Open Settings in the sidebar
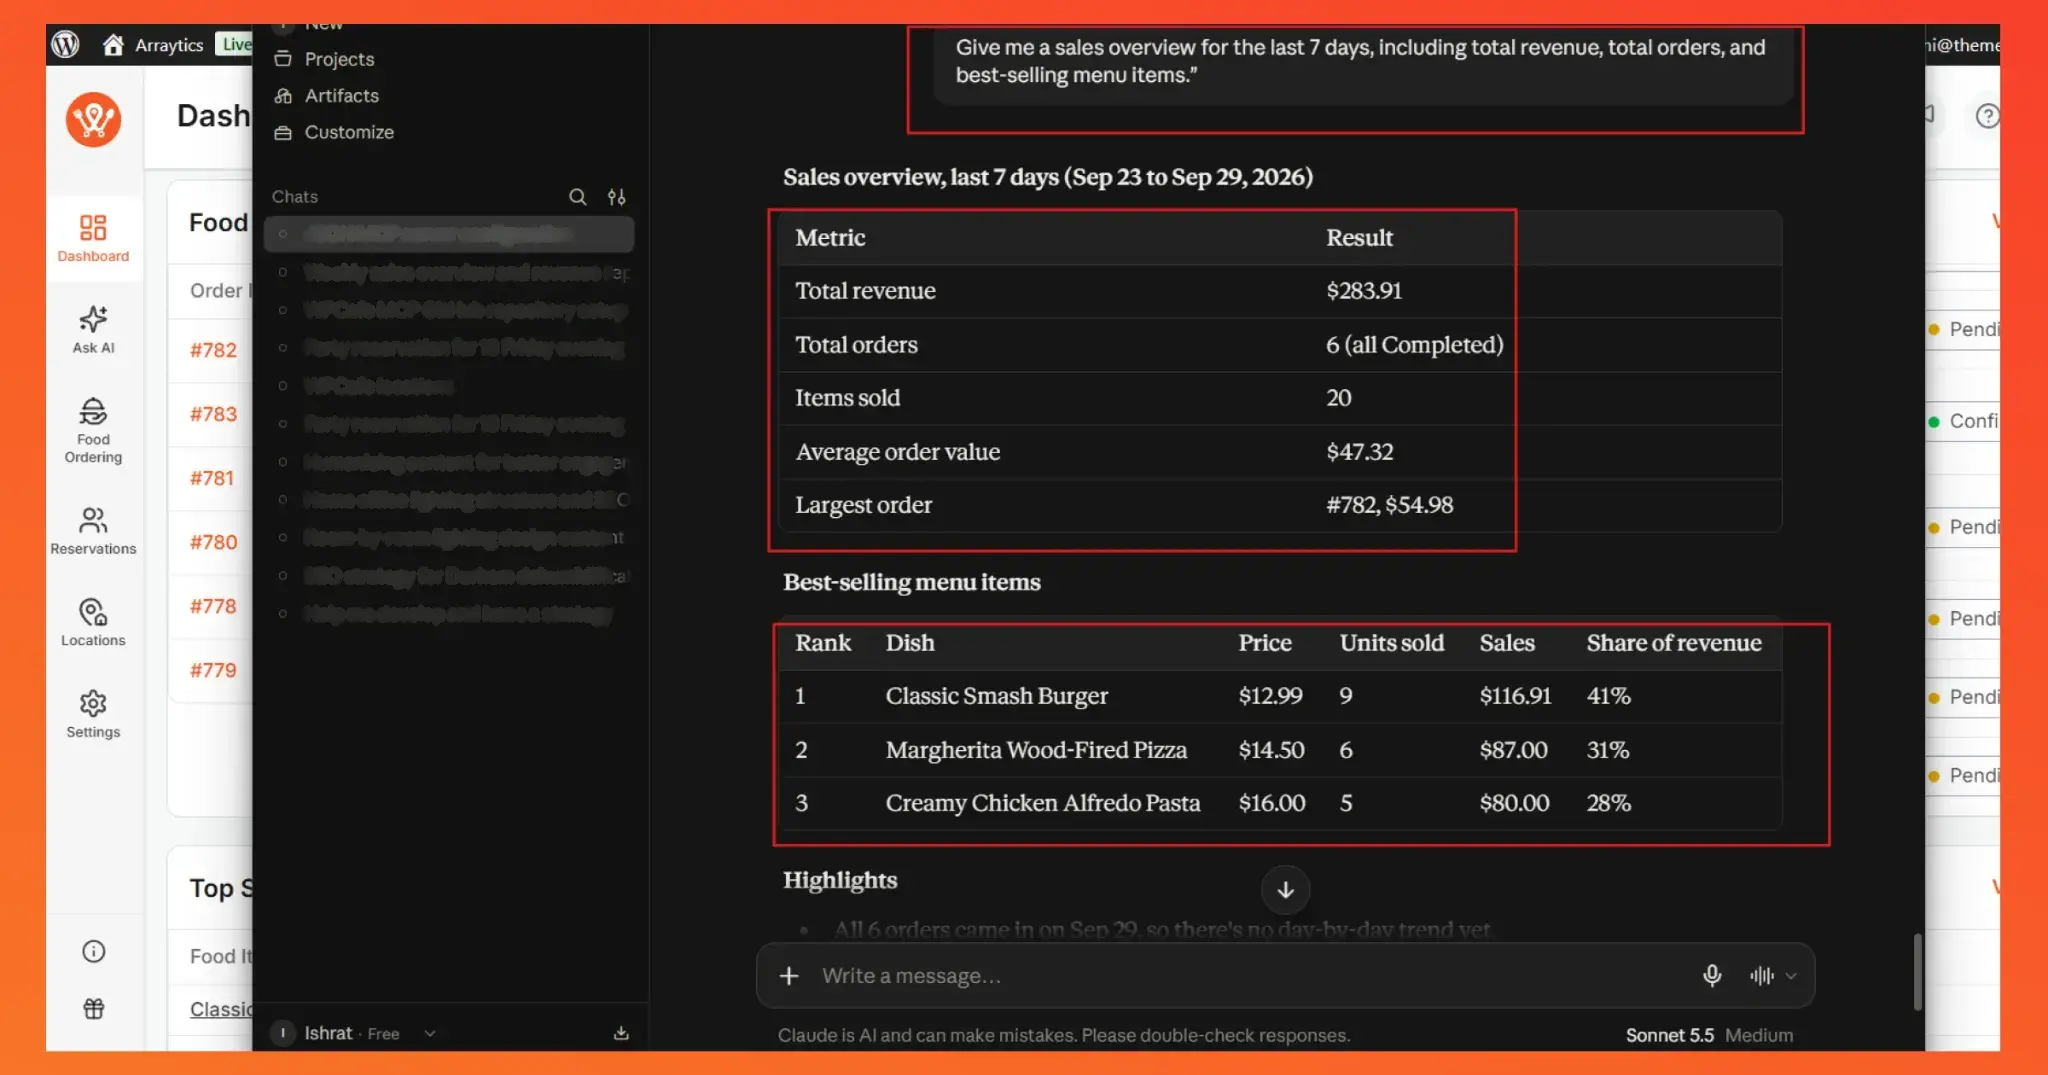 point(93,714)
